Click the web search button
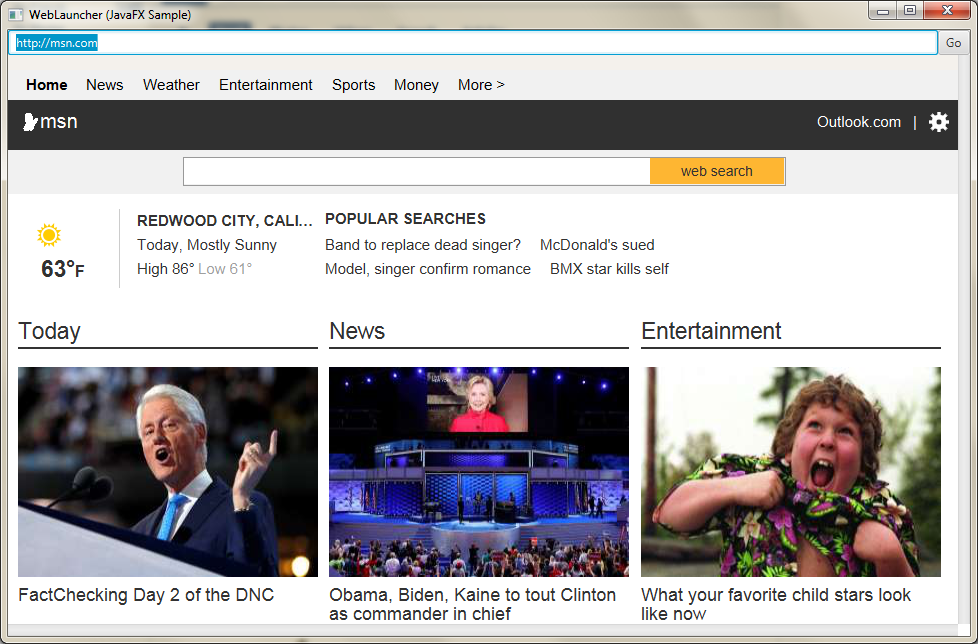Screen dimensions: 978x644 pyautogui.click(x=716, y=171)
